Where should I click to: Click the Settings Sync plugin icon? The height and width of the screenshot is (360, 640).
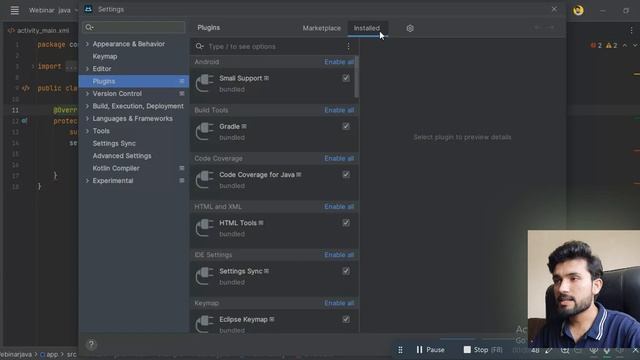[x=204, y=276]
